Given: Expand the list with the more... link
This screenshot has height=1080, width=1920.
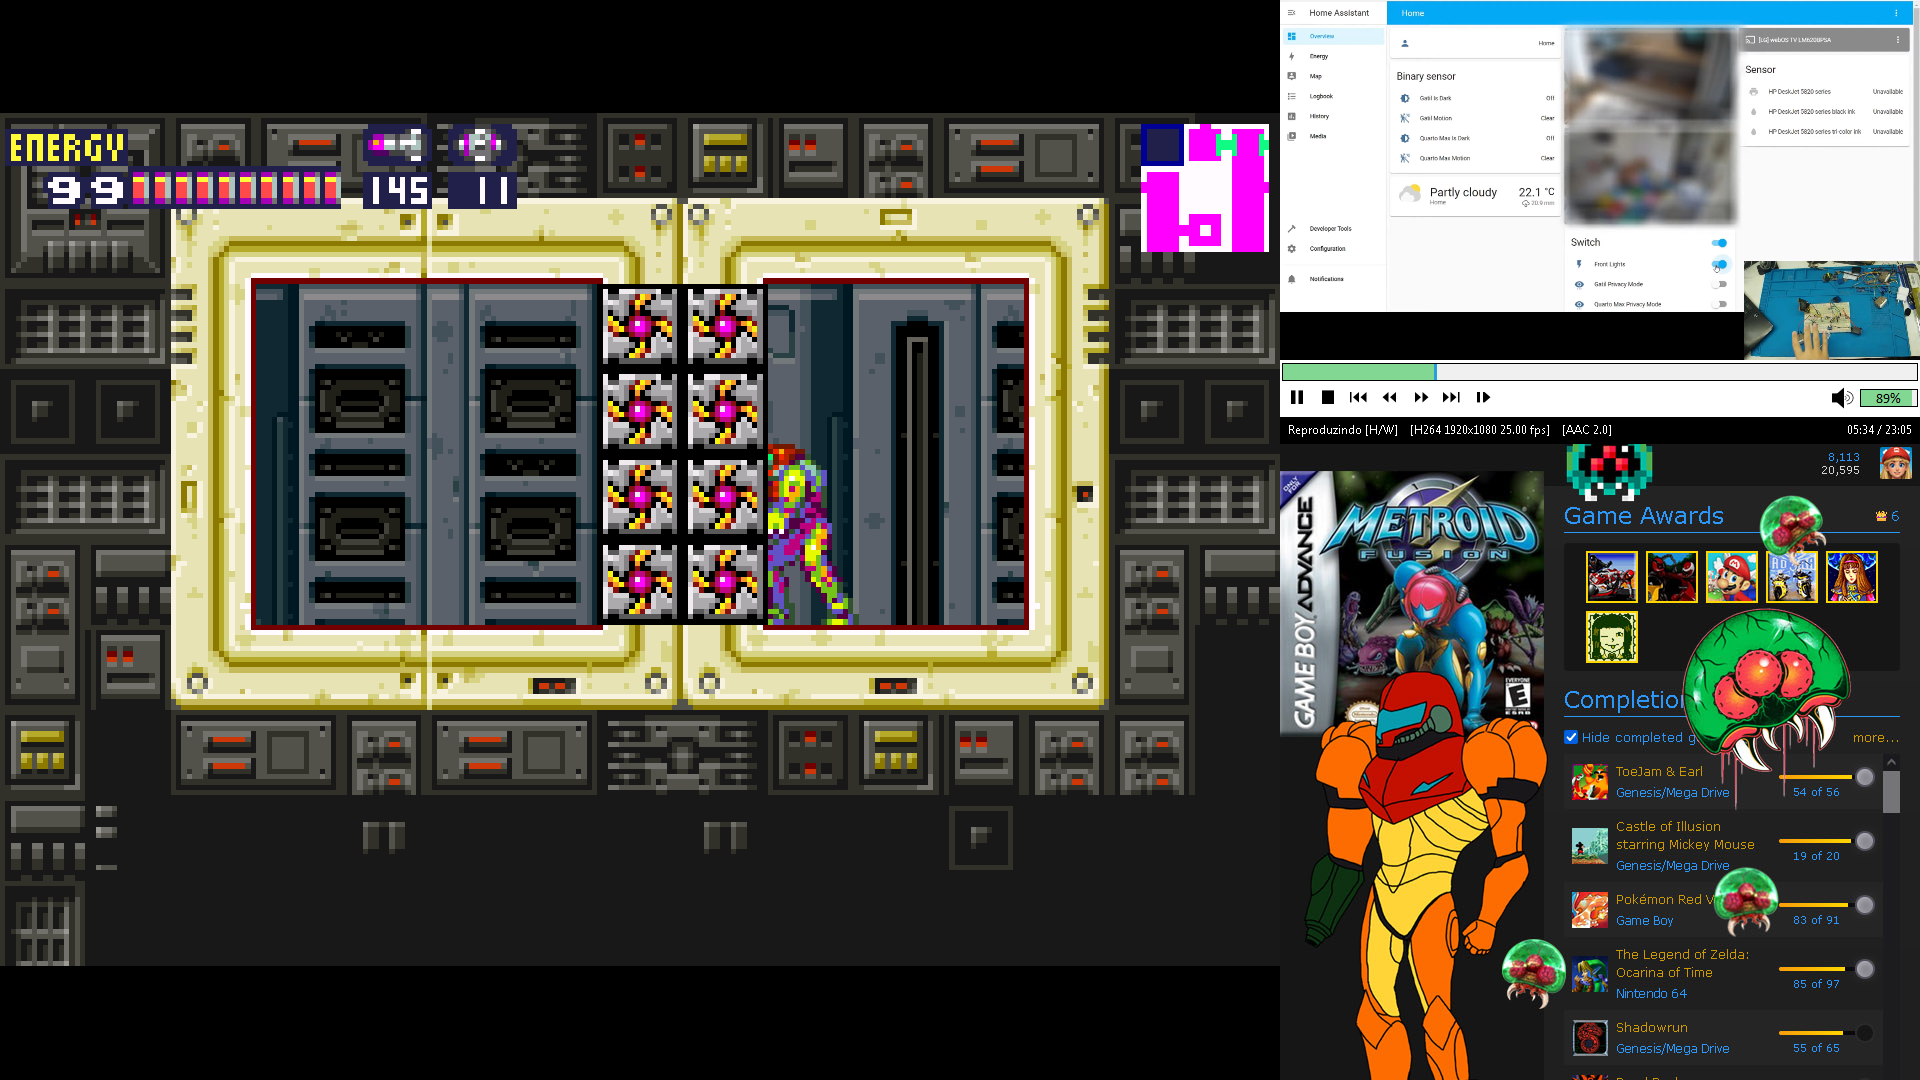Looking at the screenshot, I should (1875, 737).
